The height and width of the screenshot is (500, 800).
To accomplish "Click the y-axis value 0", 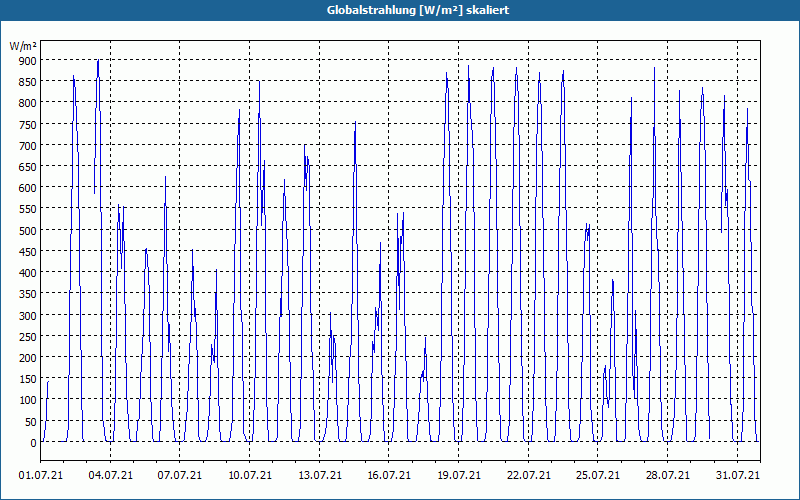I will [x=34, y=443].
